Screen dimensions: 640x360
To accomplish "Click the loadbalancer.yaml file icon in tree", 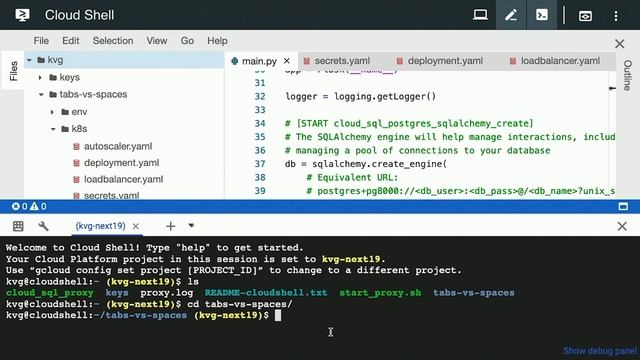I will click(76, 180).
